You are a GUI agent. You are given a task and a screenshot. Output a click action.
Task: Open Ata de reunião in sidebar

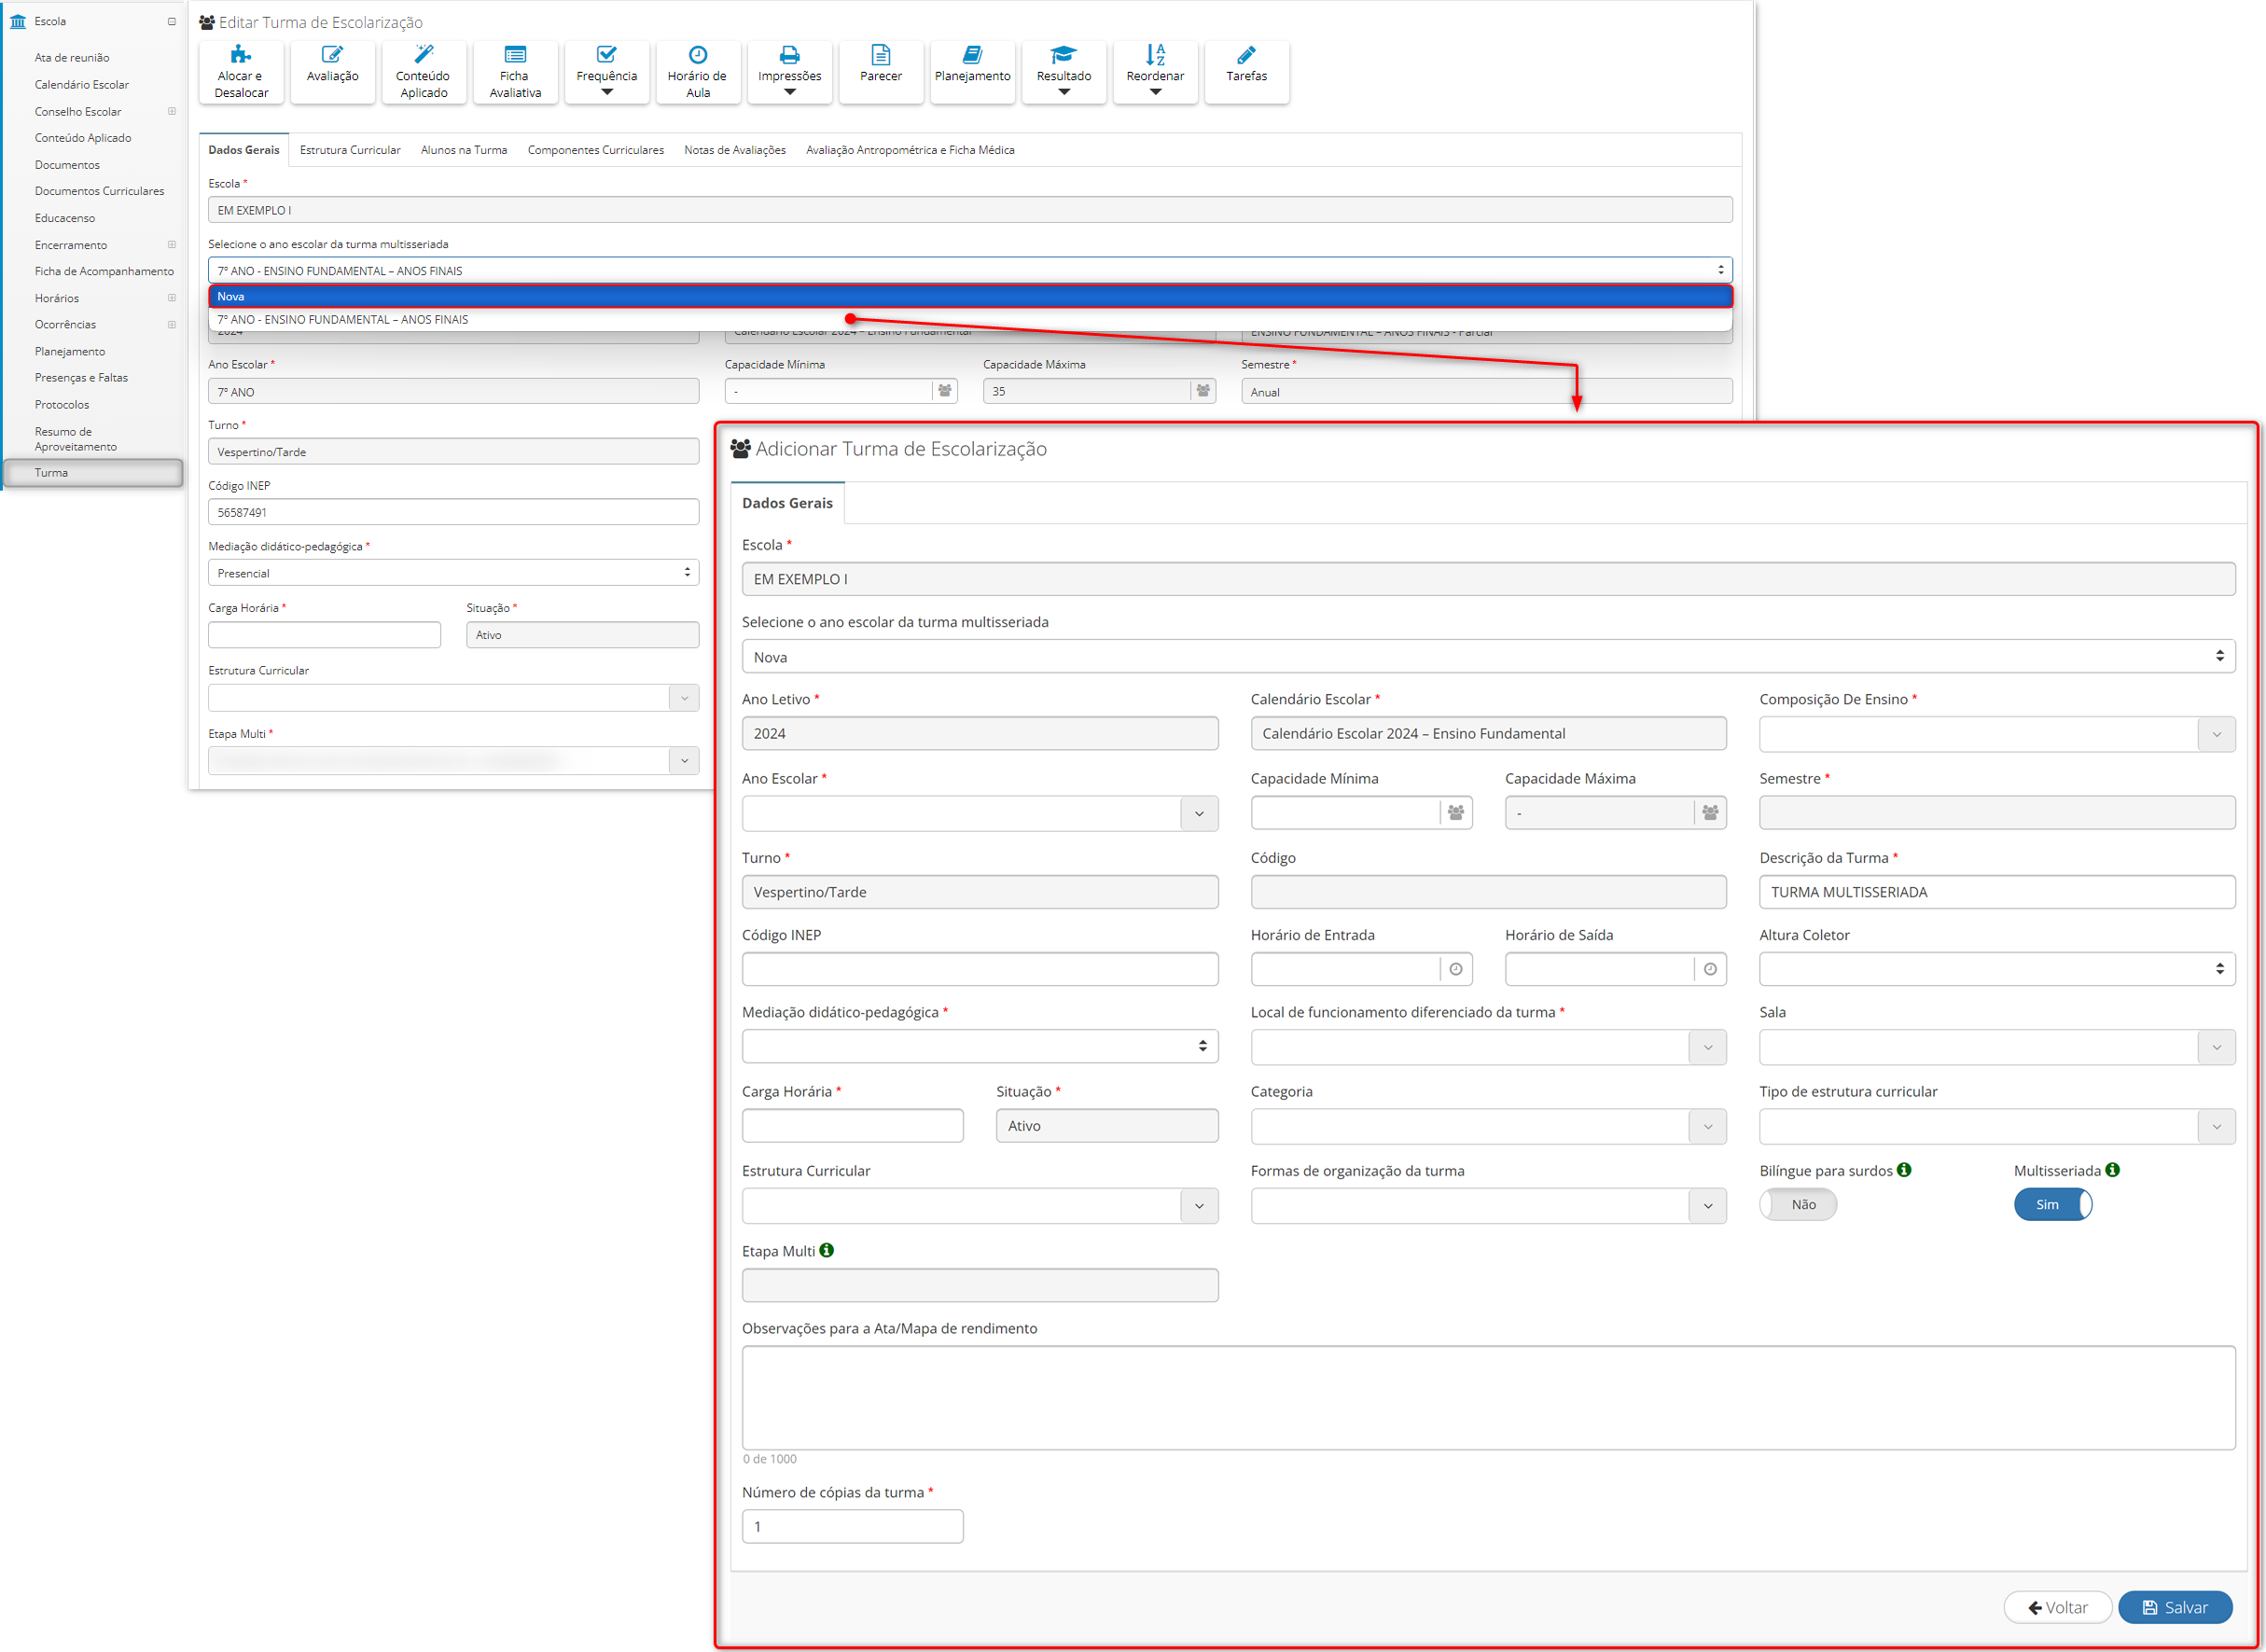72,57
